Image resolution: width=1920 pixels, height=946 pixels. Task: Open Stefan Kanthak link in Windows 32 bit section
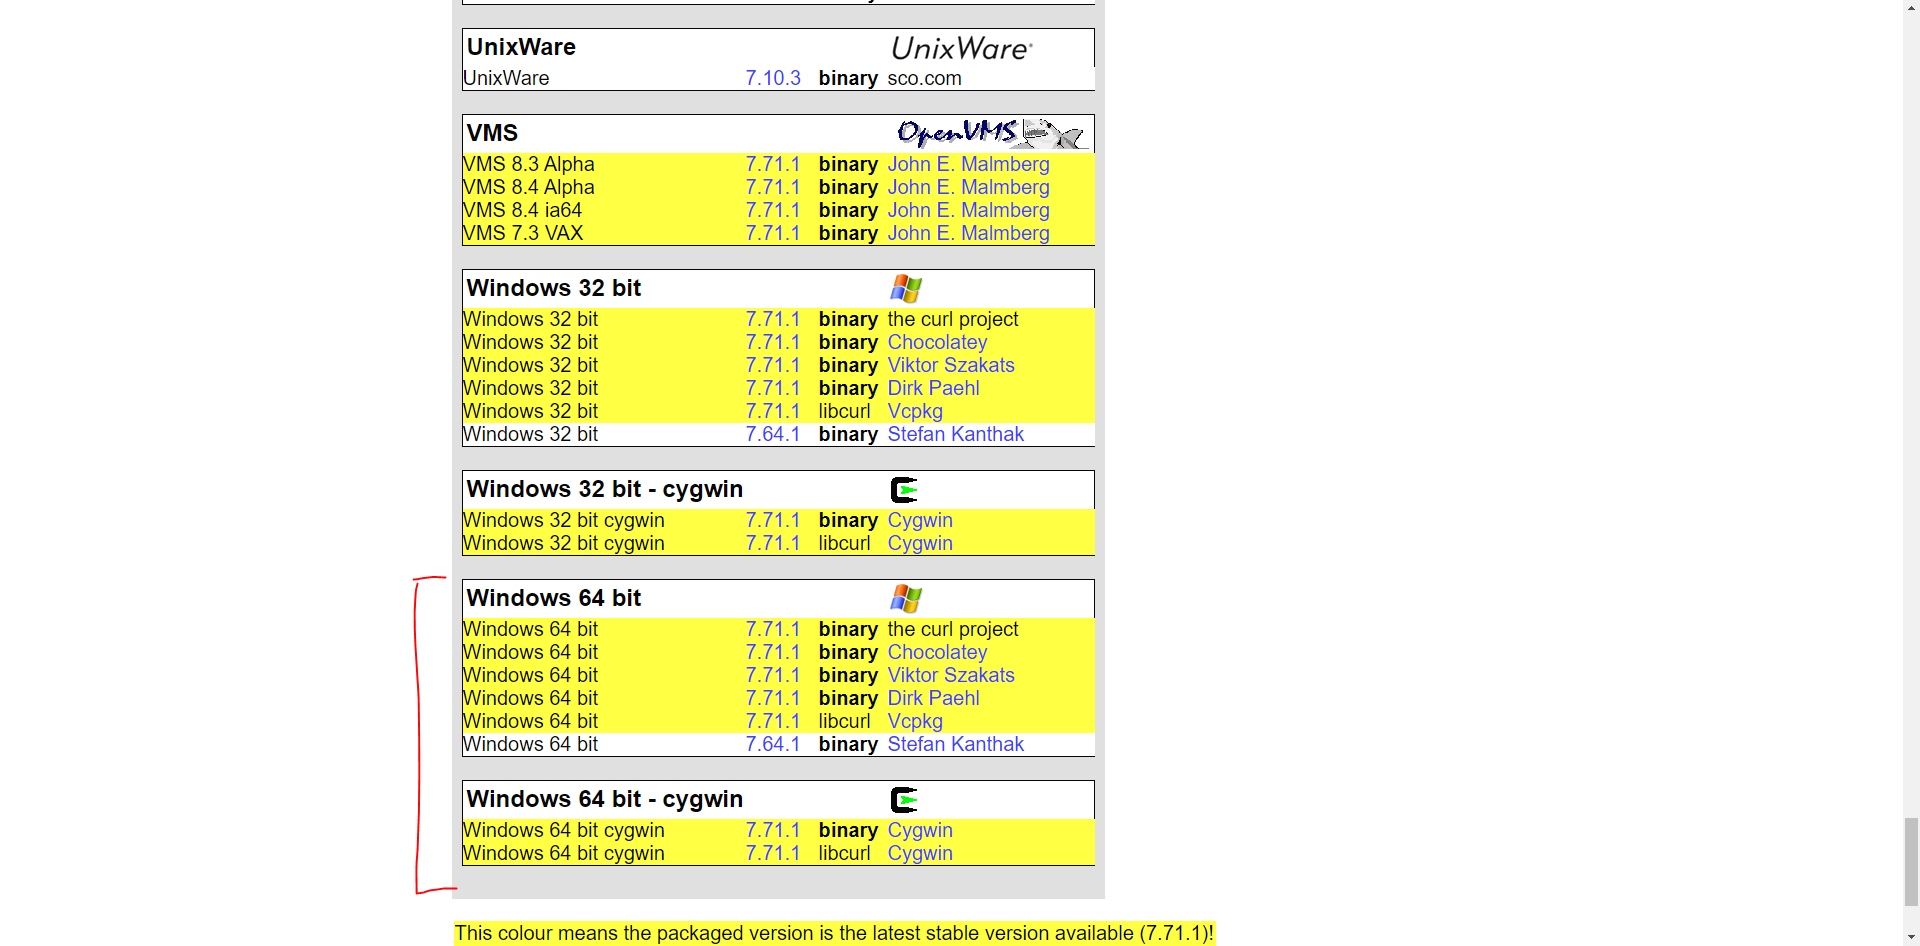[x=955, y=434]
